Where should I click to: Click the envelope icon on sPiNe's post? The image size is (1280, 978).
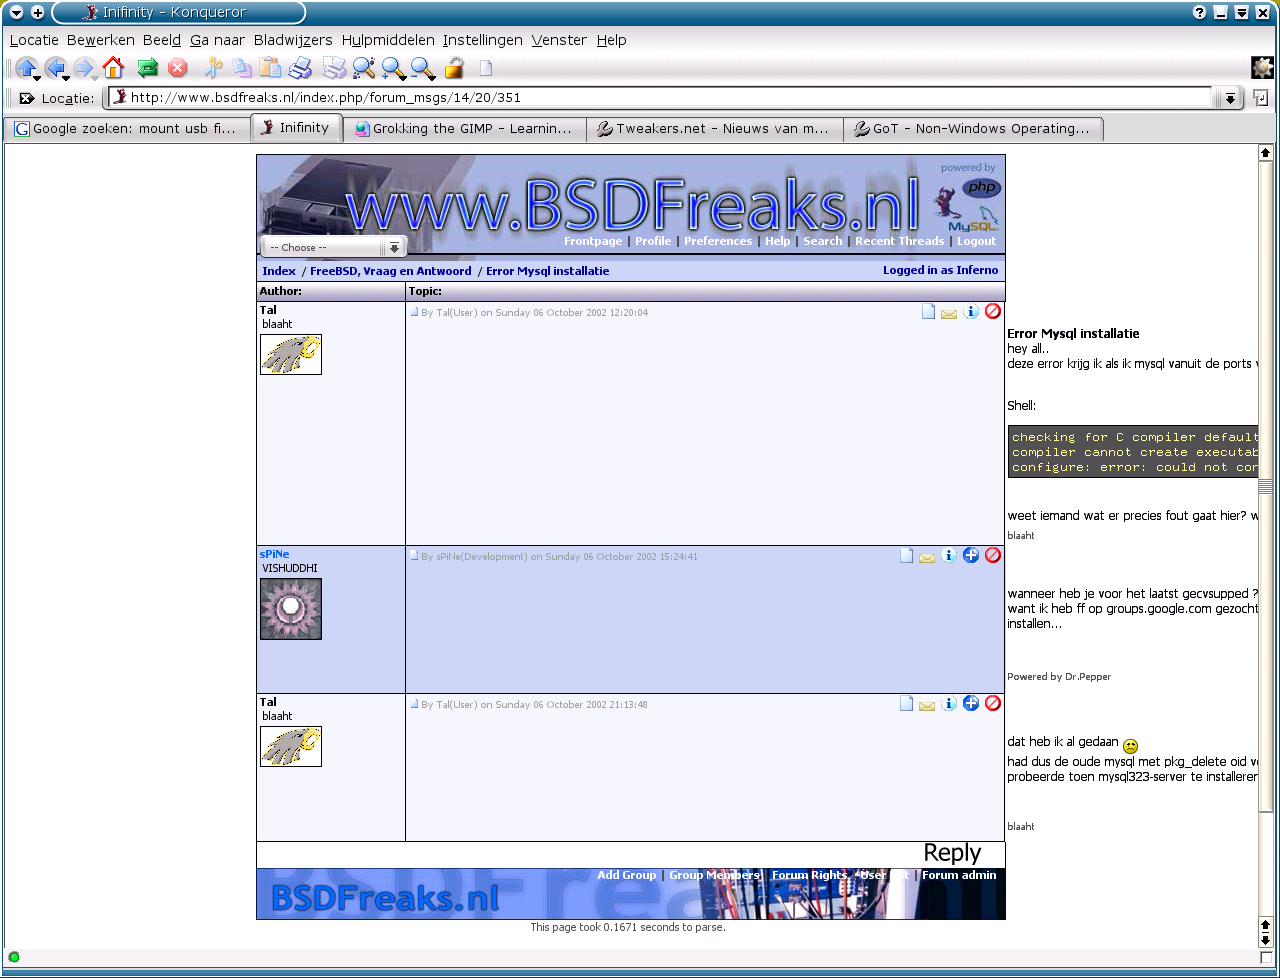pyautogui.click(x=927, y=557)
